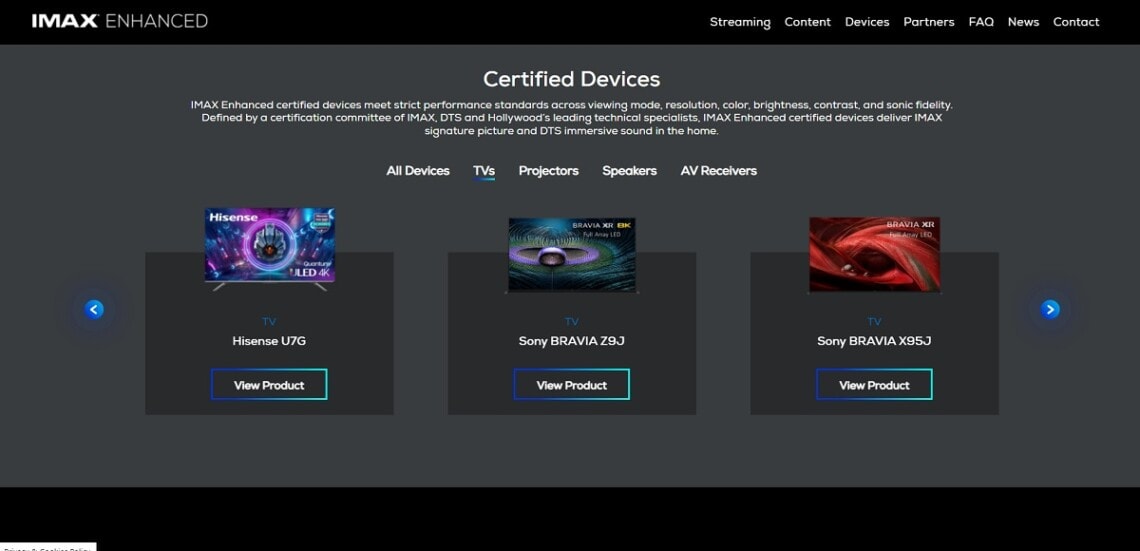The image size is (1140, 551).
Task: Click the IMAX Enhanced logo
Action: coord(120,21)
